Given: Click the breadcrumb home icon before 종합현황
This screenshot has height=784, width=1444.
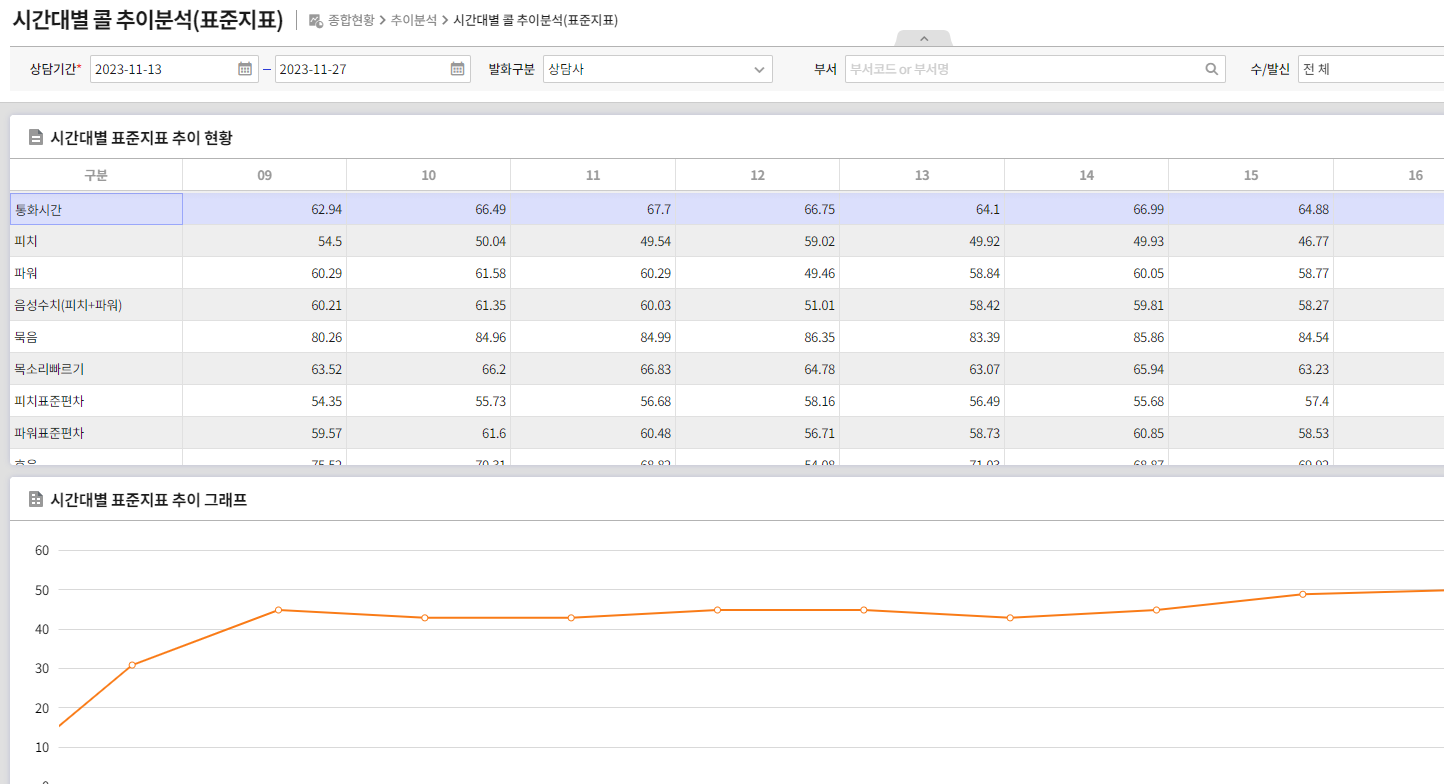Looking at the screenshot, I should (x=315, y=20).
